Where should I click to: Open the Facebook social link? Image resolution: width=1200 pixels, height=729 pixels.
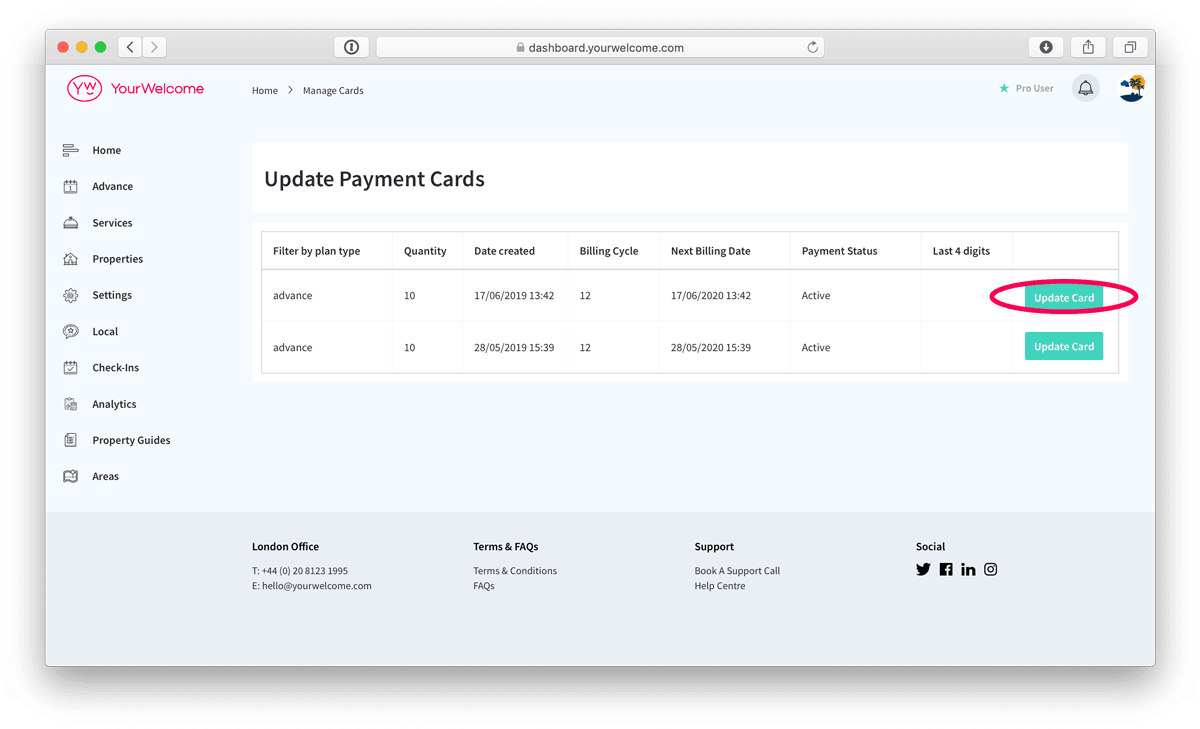(x=946, y=569)
